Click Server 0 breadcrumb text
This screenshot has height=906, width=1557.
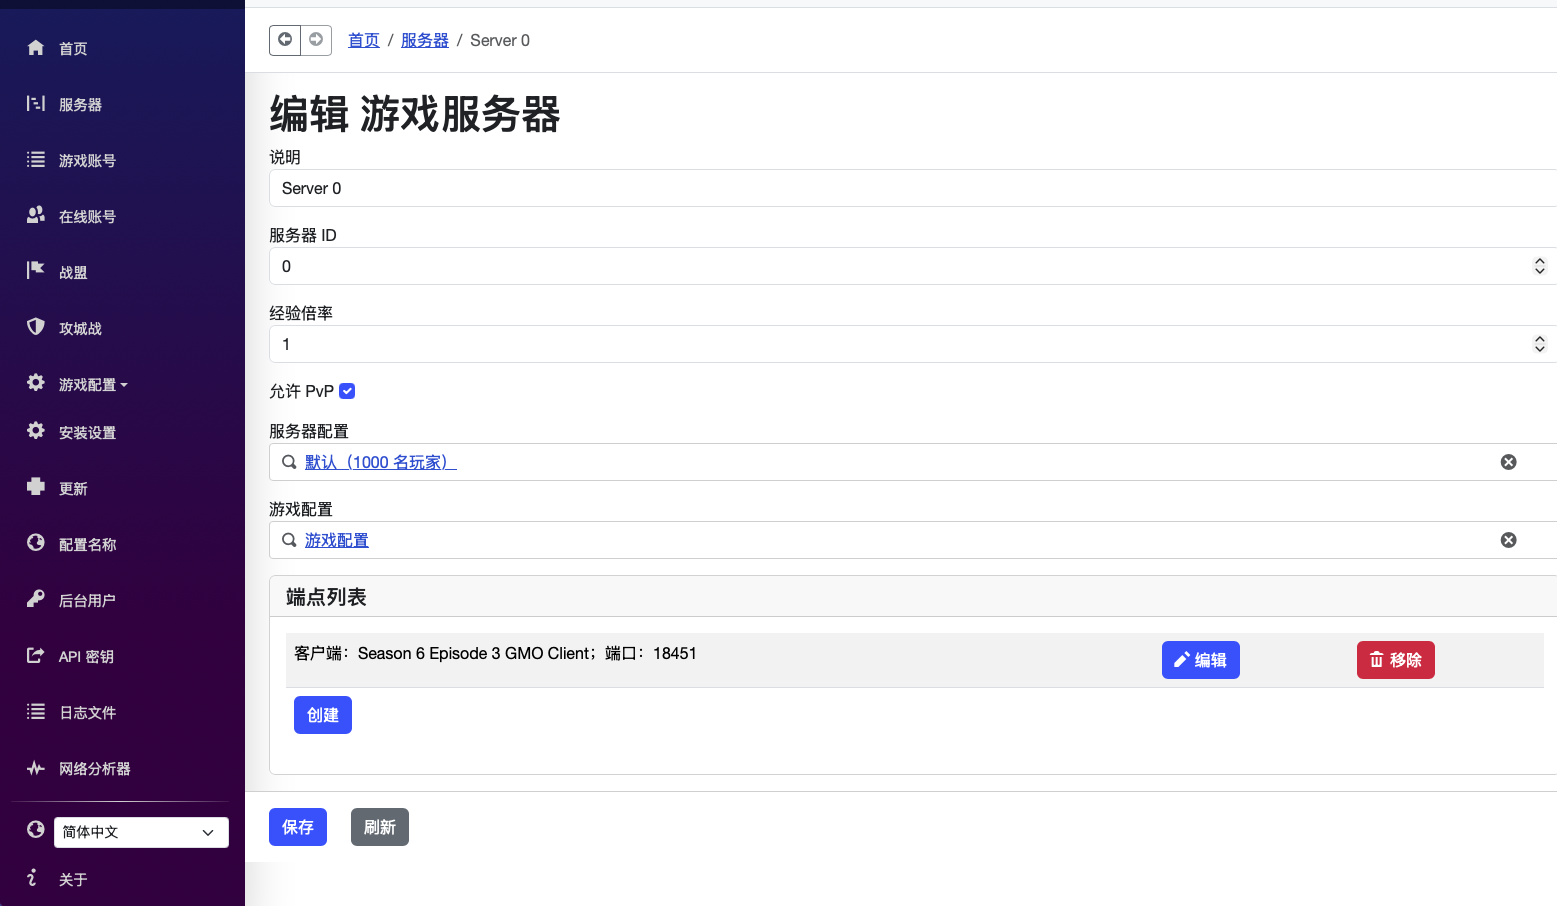point(500,40)
